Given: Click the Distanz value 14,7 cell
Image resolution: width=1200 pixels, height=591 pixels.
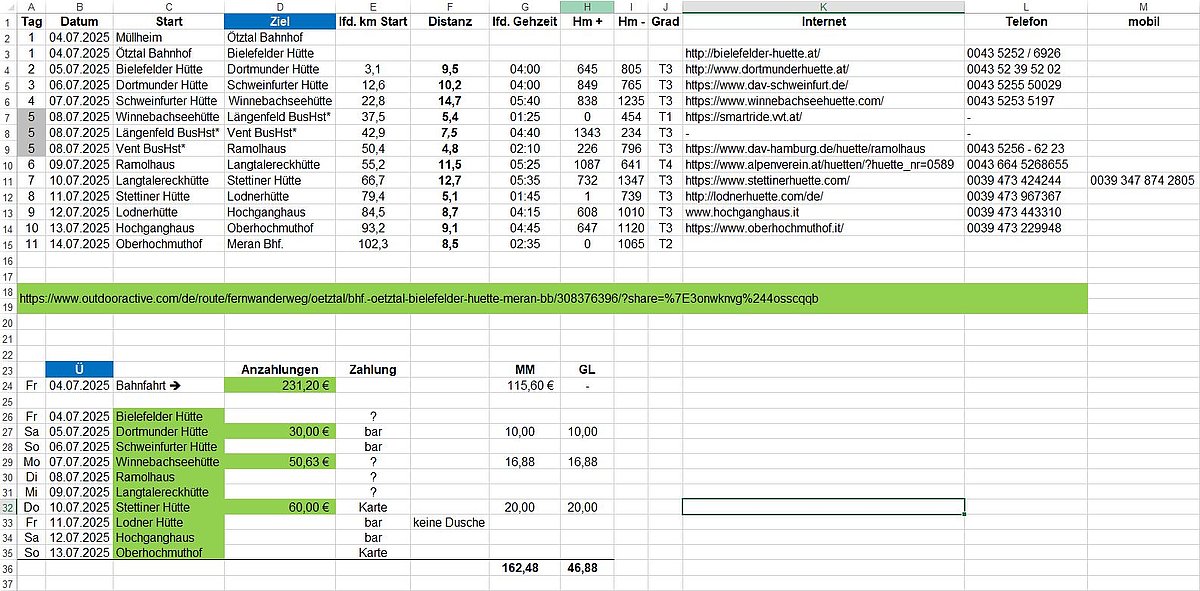Looking at the screenshot, I should [x=449, y=101].
